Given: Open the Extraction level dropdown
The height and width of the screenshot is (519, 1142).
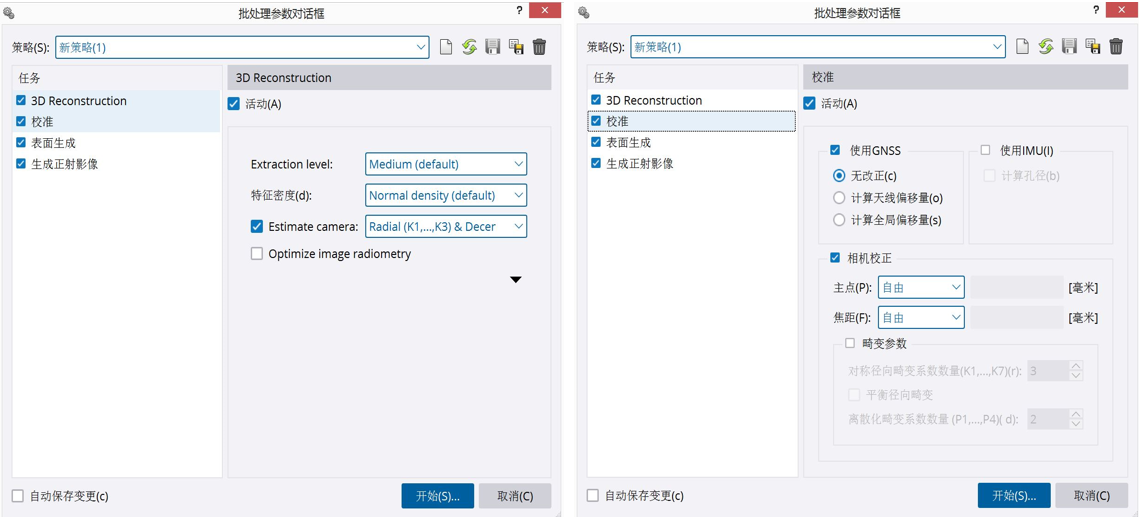Looking at the screenshot, I should [446, 164].
